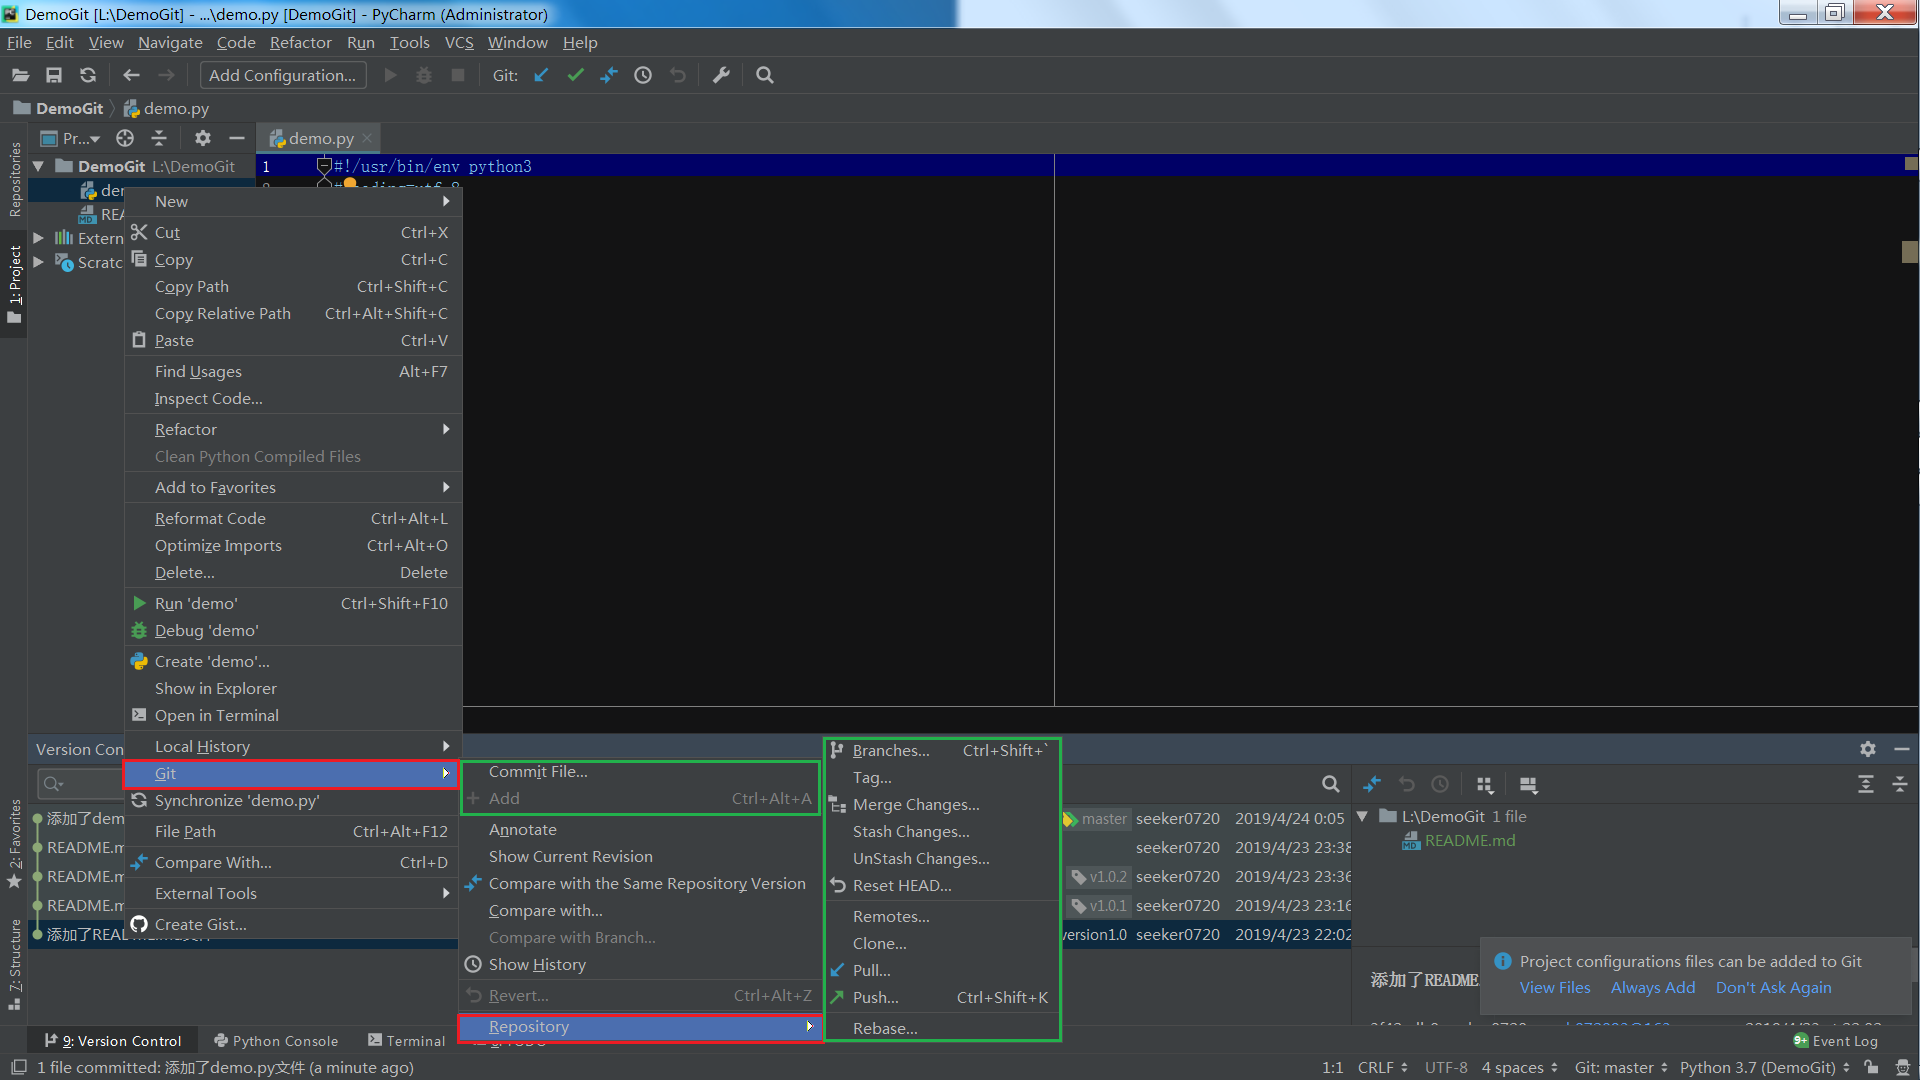Click the Always Add link
The image size is (1920, 1080).
tap(1652, 987)
